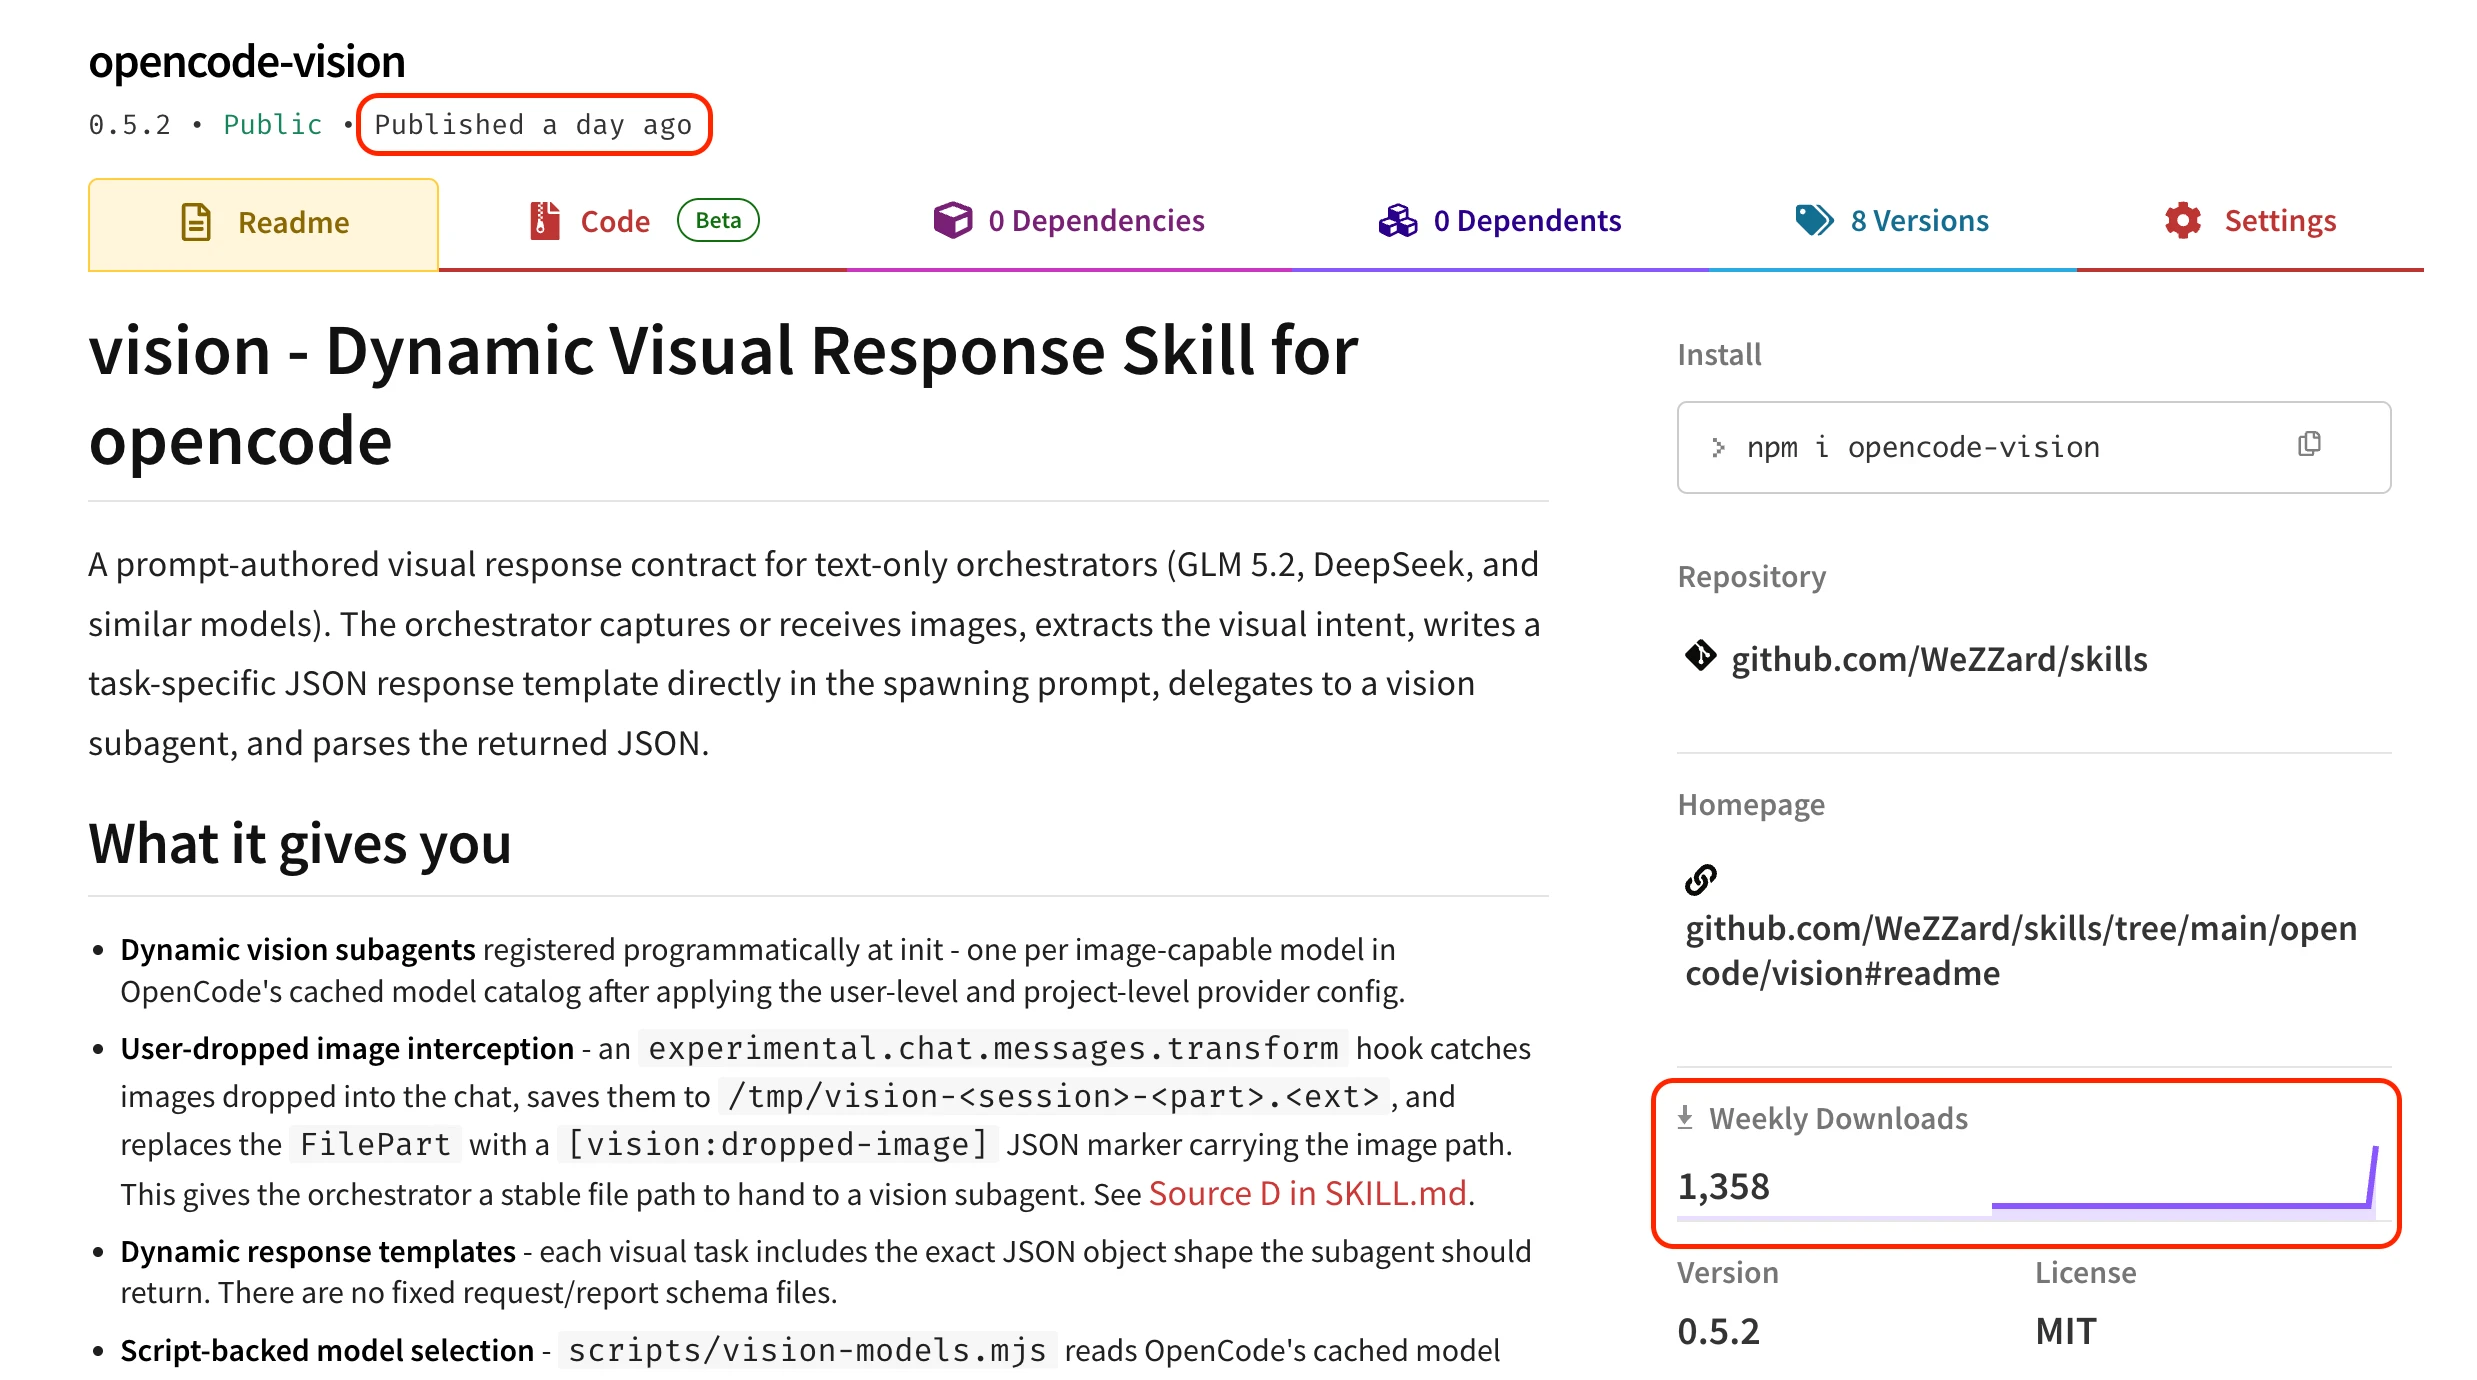Screen dimensions: 2477x1380
Task: Click the Dynamic vision subagents bold text
Action: click(x=298, y=949)
